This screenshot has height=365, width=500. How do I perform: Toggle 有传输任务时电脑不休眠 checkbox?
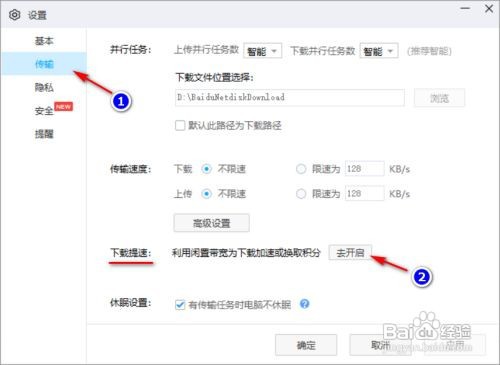pyautogui.click(x=180, y=304)
